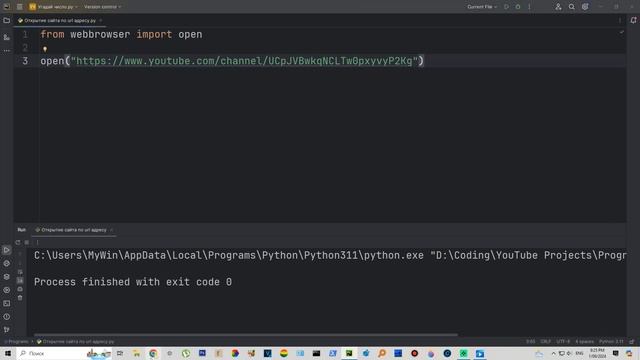
Task: Click the Programs breadcrumb in status bar
Action: coord(17,342)
